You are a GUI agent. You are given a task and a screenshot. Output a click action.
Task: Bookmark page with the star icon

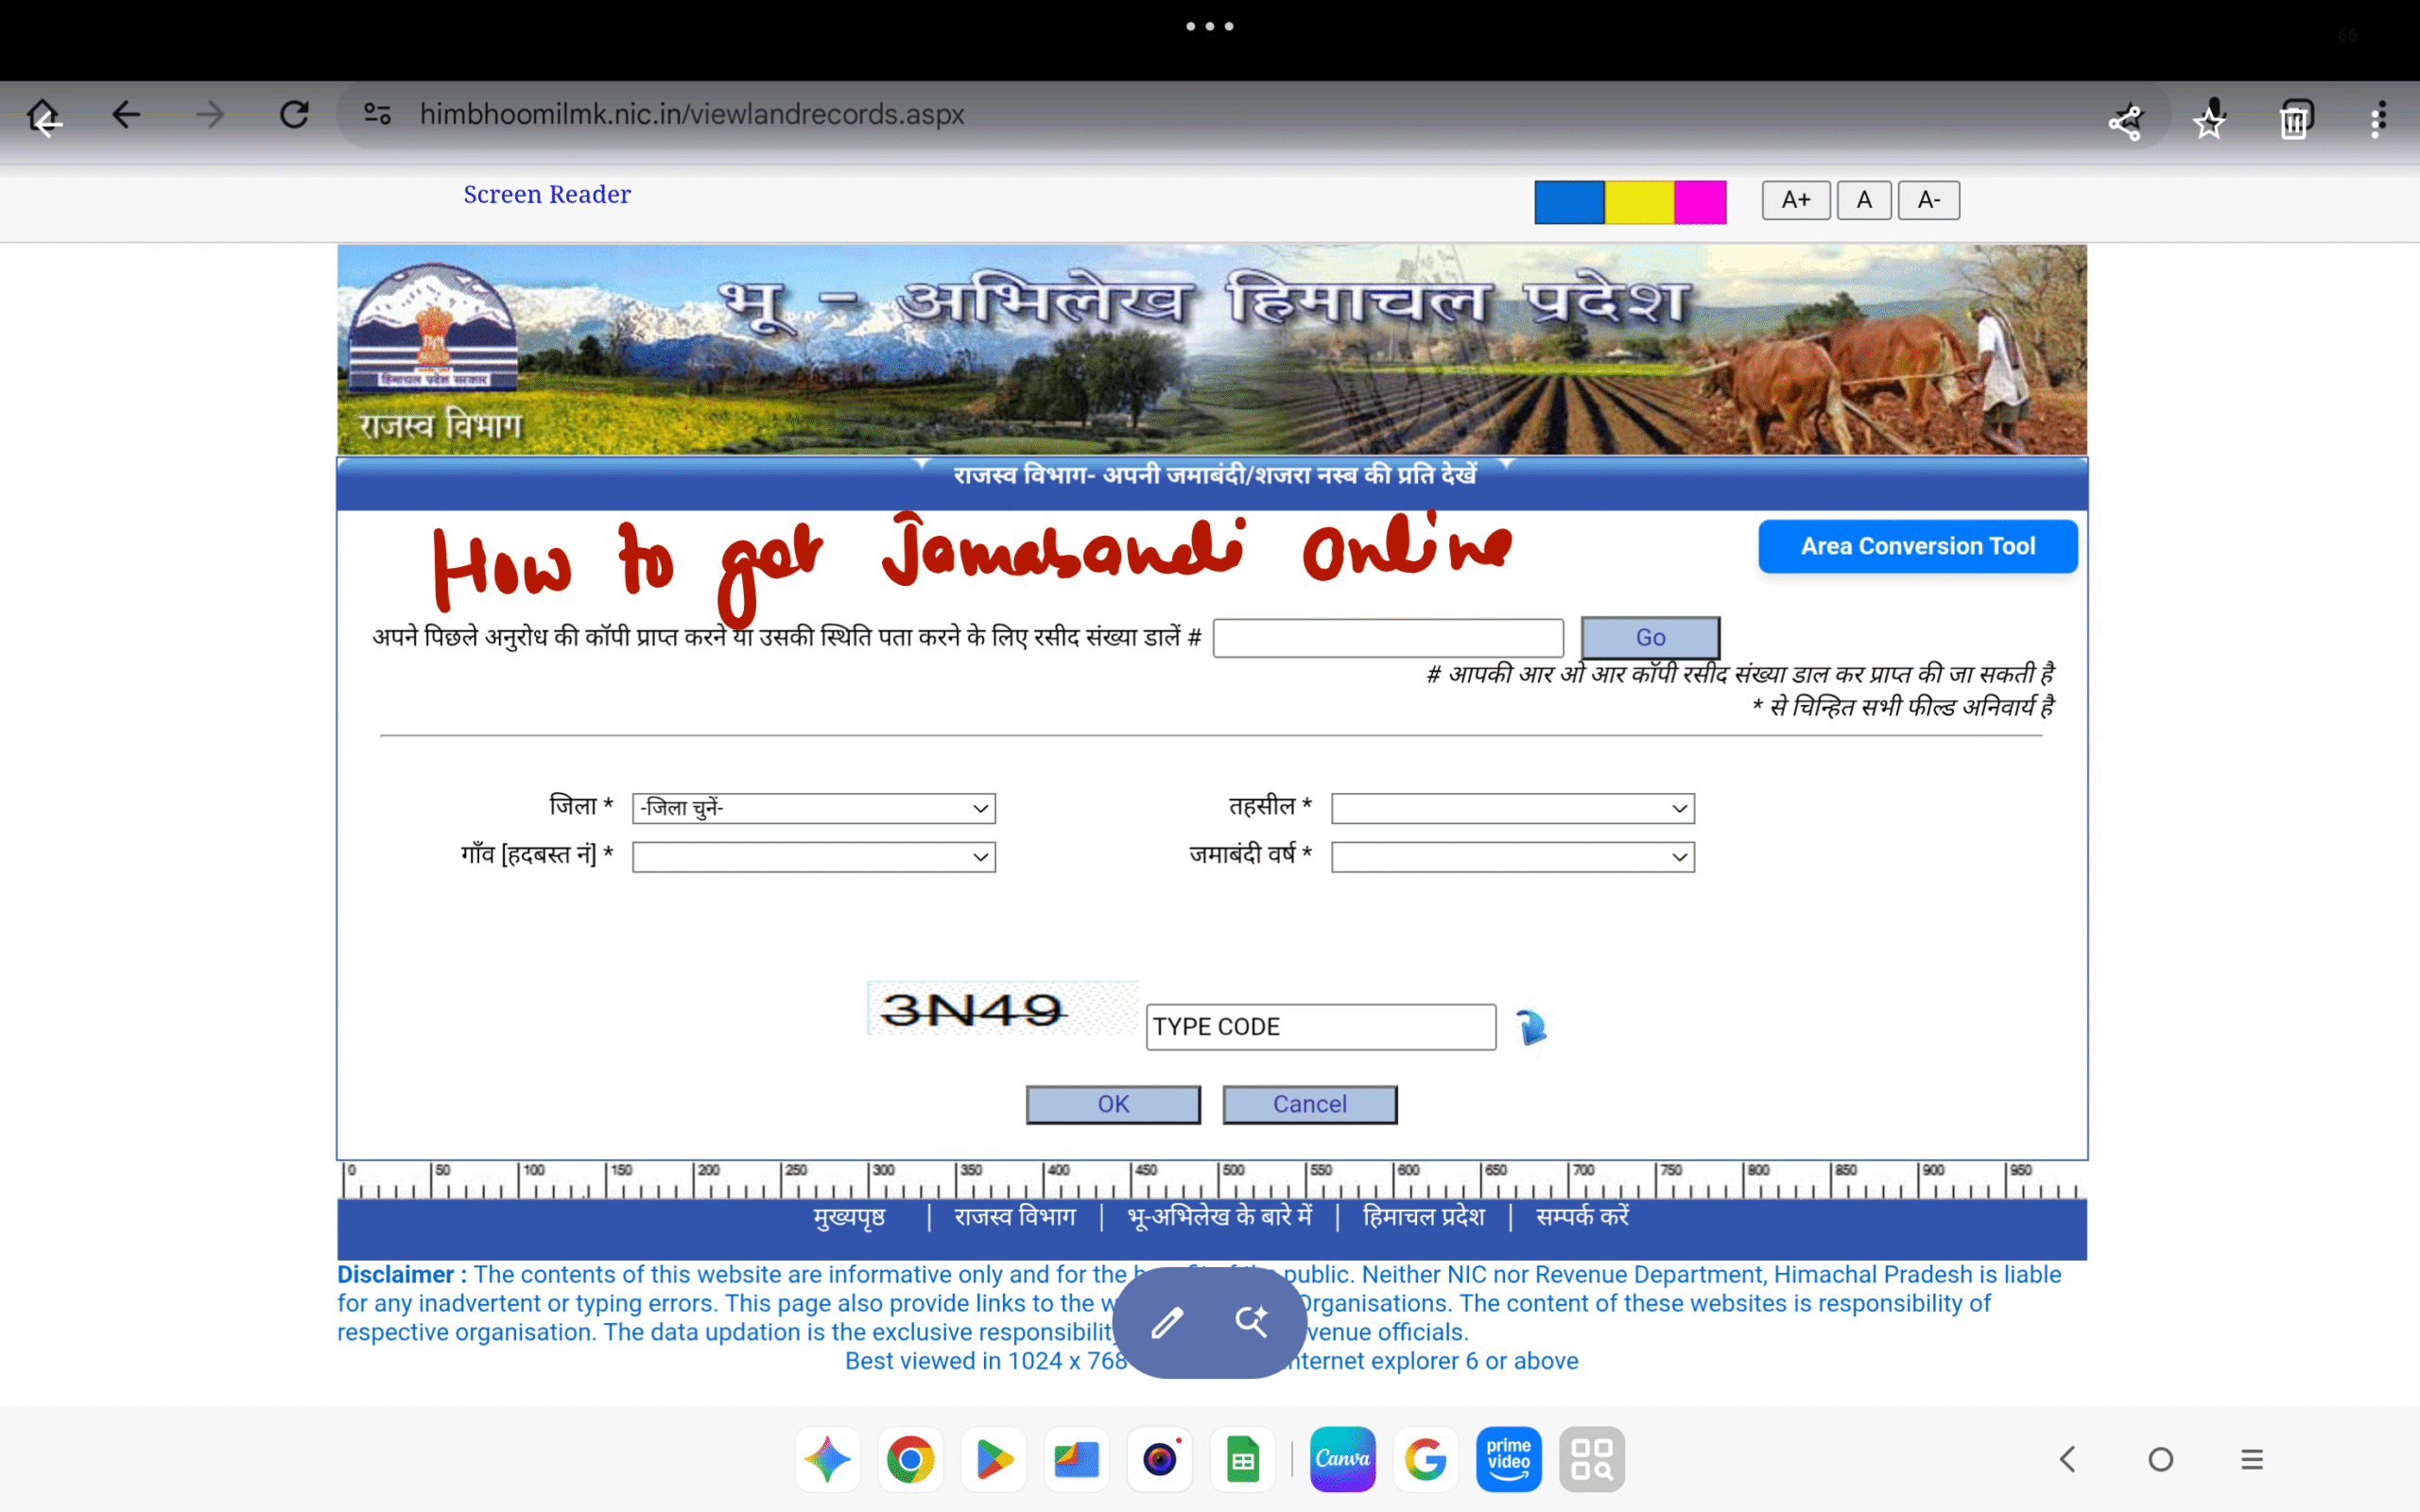[x=2208, y=122]
